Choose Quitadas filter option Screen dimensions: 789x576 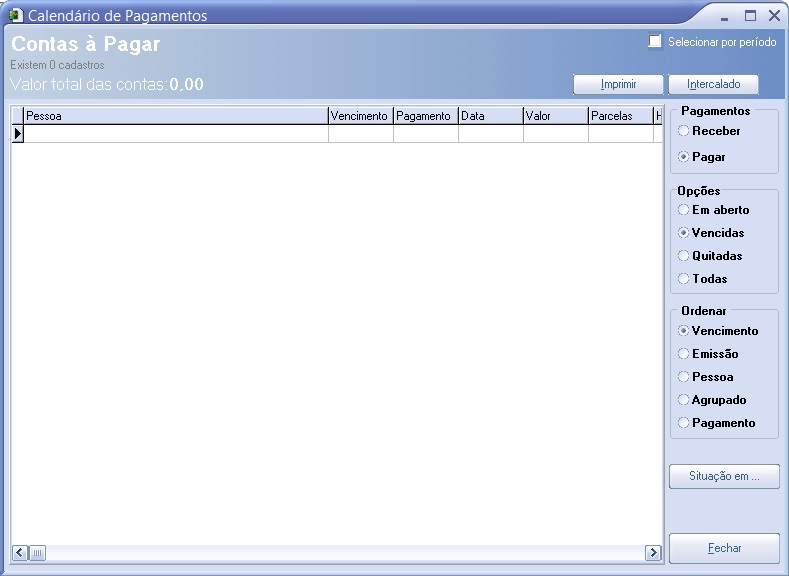(684, 256)
